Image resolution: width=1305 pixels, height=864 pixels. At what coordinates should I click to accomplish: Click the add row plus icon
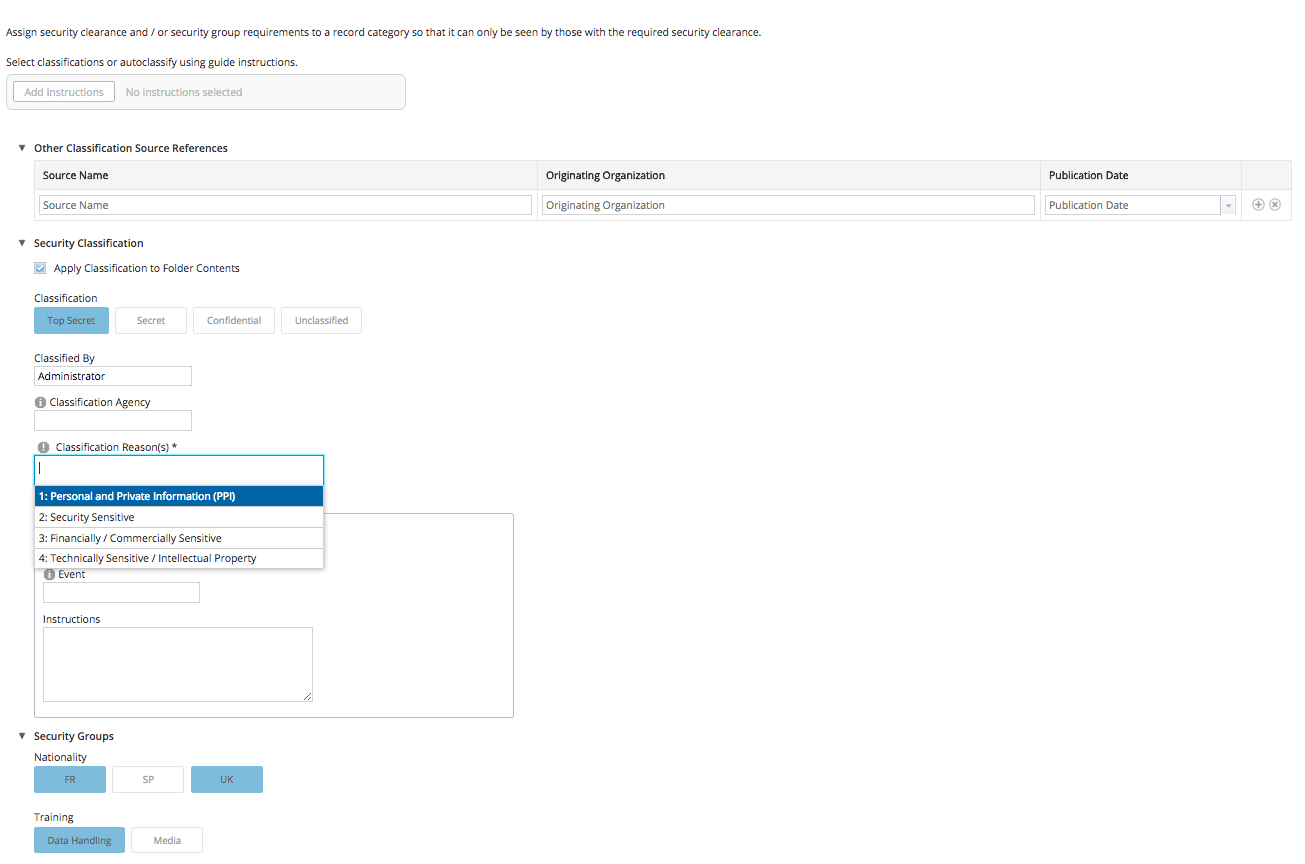pyautogui.click(x=1259, y=205)
